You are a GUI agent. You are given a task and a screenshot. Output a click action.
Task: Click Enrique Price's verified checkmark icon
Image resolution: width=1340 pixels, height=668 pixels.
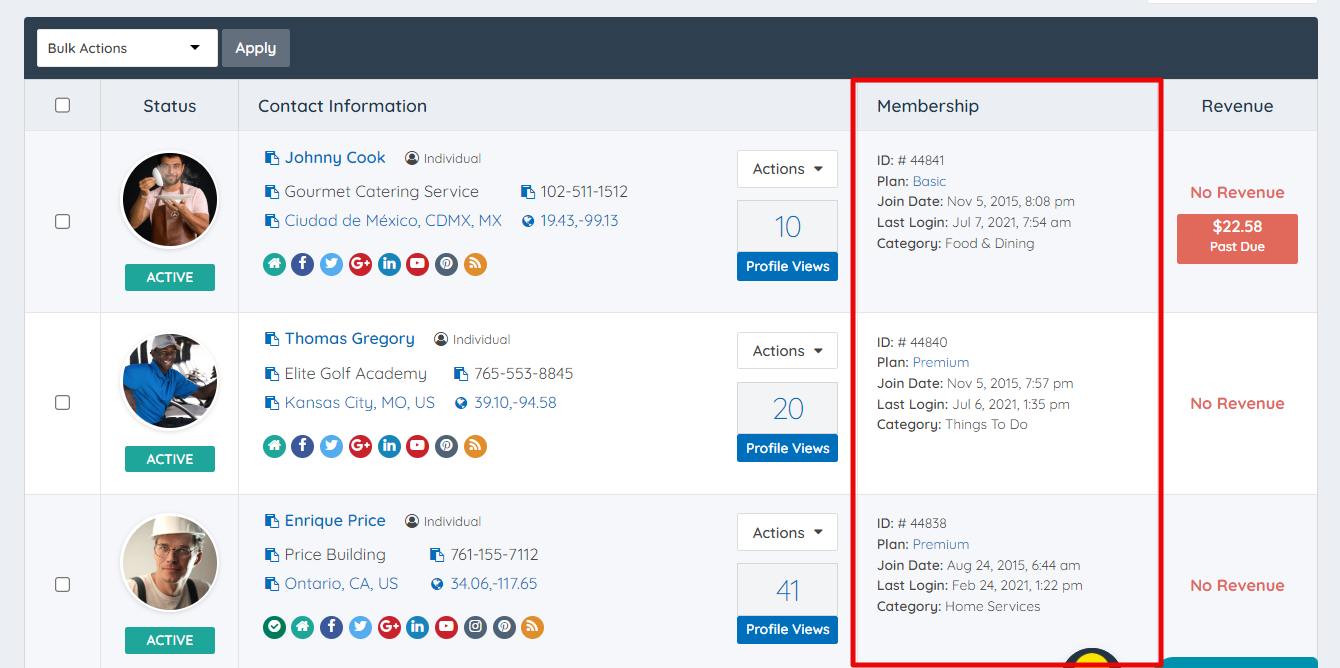pyautogui.click(x=274, y=627)
